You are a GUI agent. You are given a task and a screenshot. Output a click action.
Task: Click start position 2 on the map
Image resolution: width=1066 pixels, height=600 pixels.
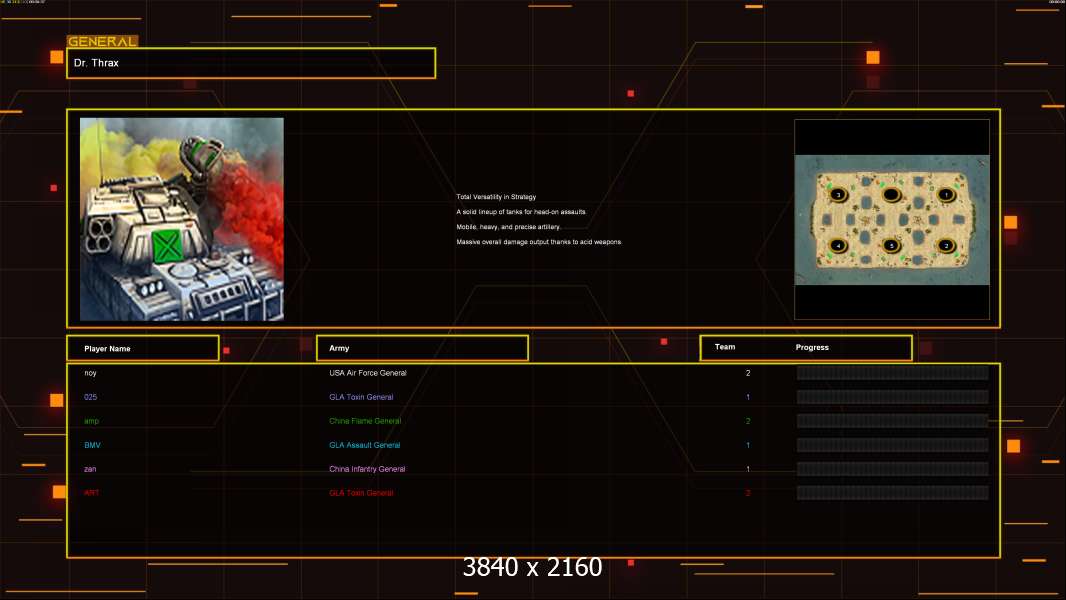(946, 245)
